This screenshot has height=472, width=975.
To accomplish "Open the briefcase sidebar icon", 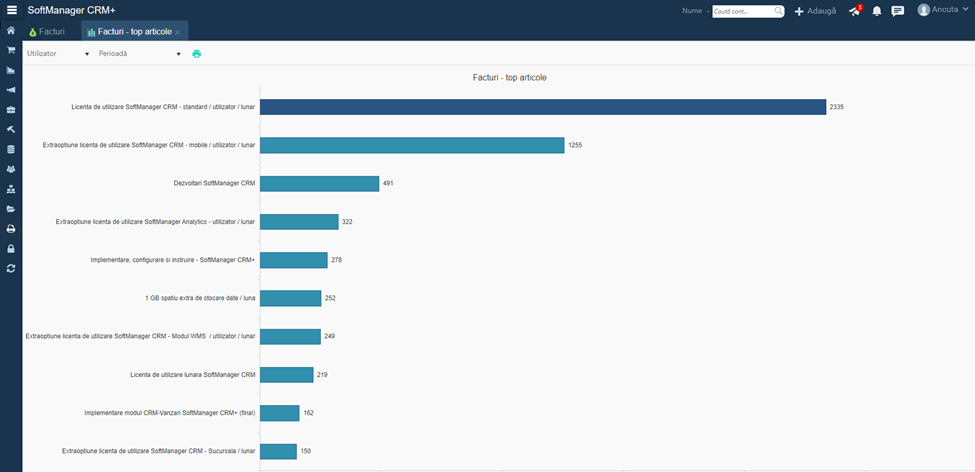I will click(11, 109).
